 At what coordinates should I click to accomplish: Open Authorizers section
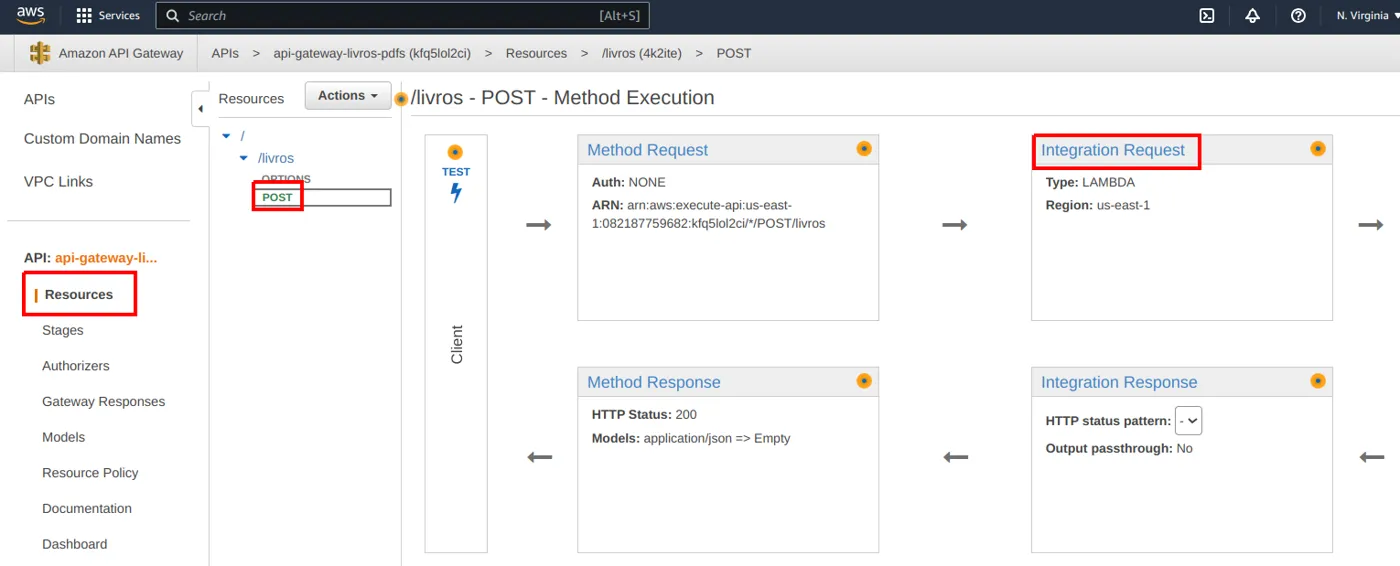point(76,366)
